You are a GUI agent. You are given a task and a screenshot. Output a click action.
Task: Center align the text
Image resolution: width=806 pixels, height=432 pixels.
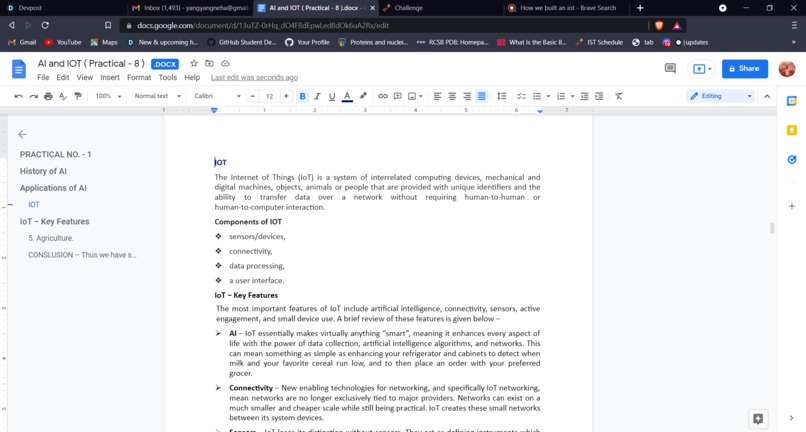pyautogui.click(x=452, y=96)
